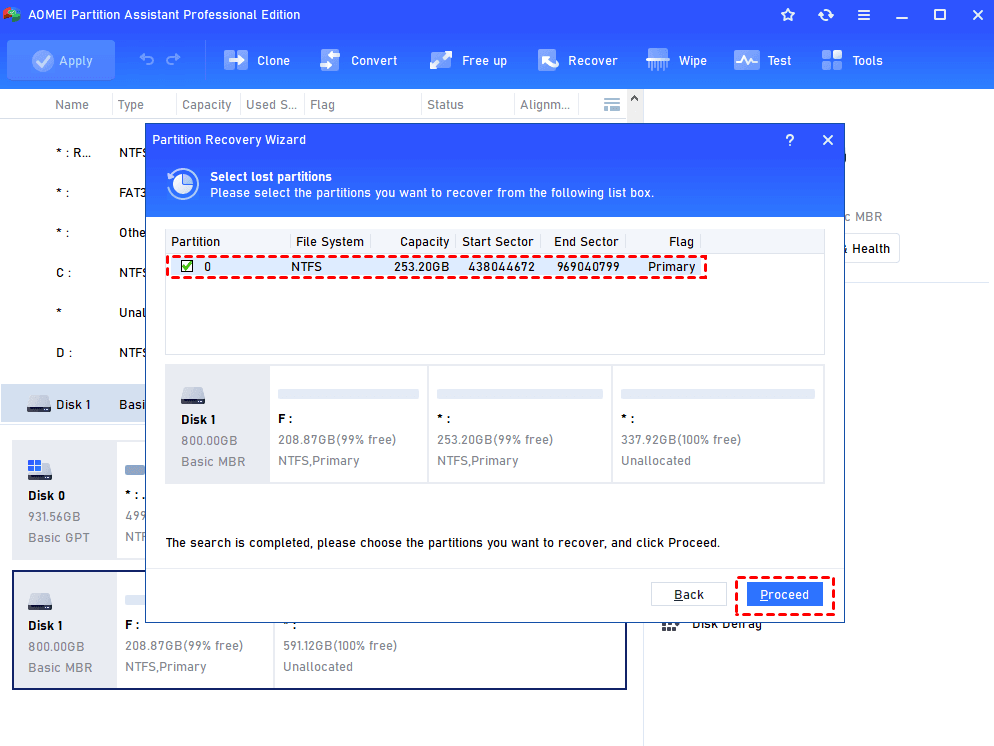Select the 253.20GB NTFS partition block in wizard

coord(520,424)
